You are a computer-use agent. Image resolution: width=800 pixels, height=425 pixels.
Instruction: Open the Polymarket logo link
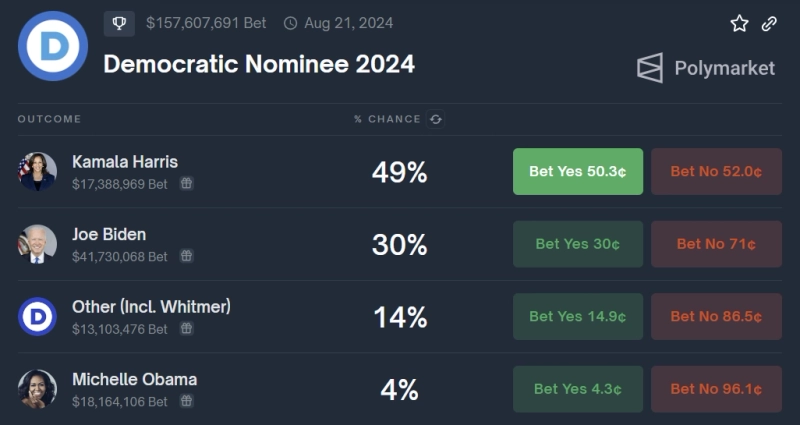pyautogui.click(x=706, y=68)
